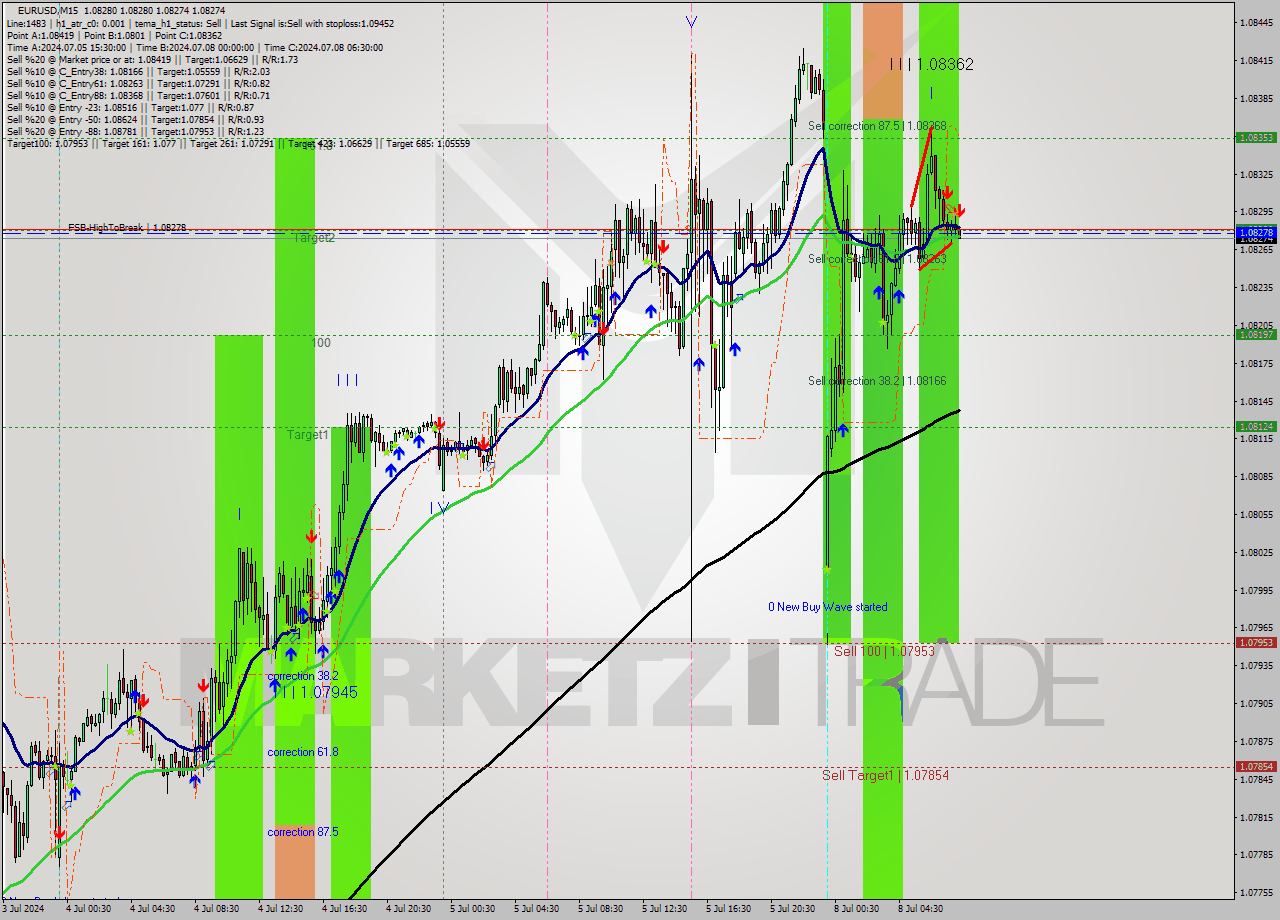Click the red 1.07854 price axis tag
The width and height of the screenshot is (1280, 920).
pos(1256,767)
